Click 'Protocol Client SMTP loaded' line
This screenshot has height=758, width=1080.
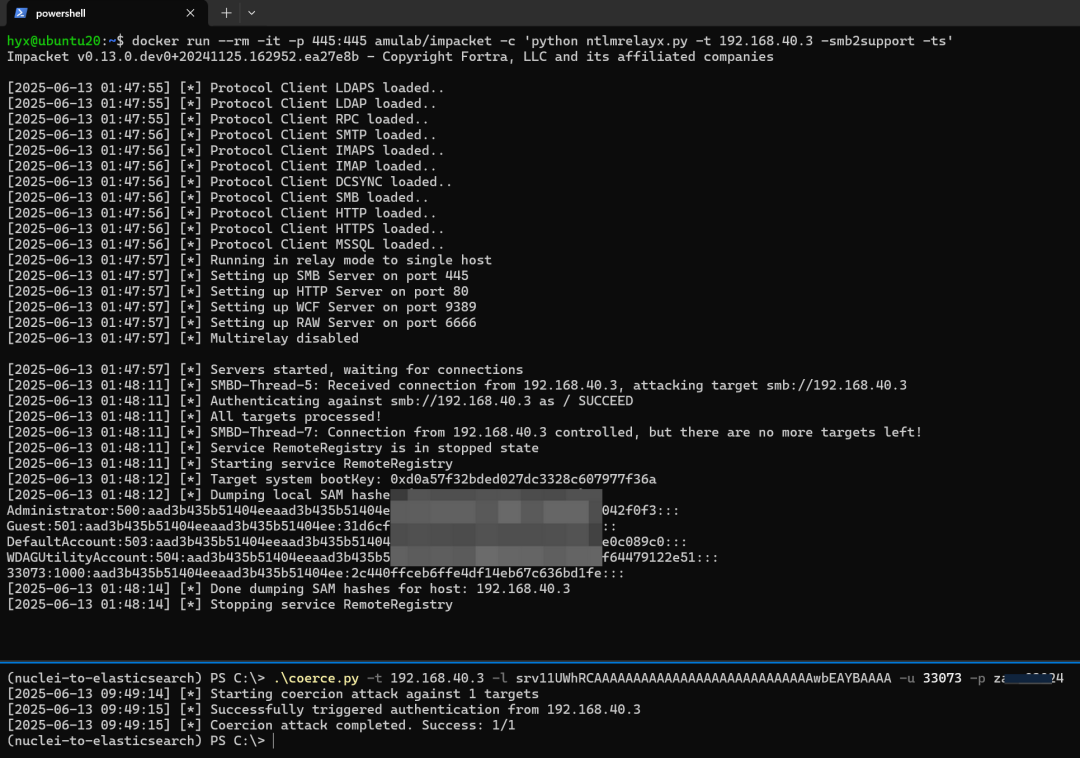pyautogui.click(x=222, y=135)
